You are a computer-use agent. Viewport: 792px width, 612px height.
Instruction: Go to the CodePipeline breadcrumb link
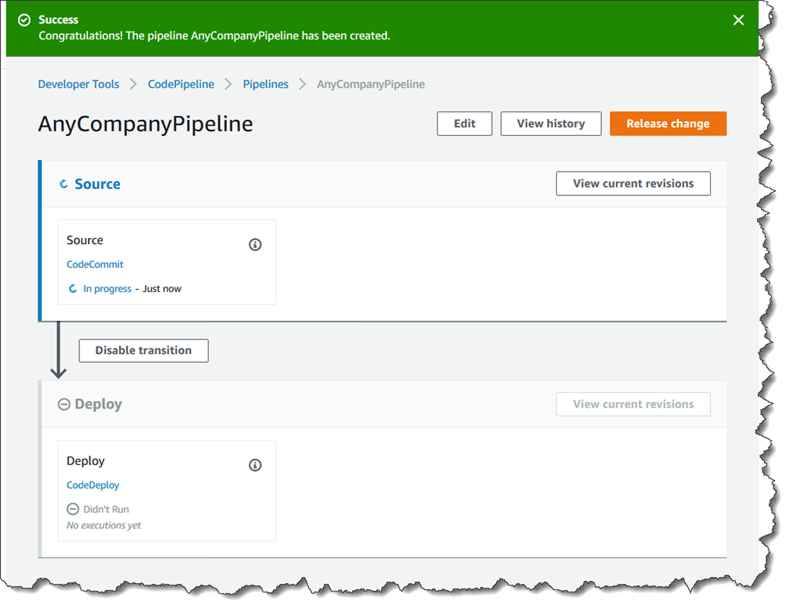click(x=181, y=85)
